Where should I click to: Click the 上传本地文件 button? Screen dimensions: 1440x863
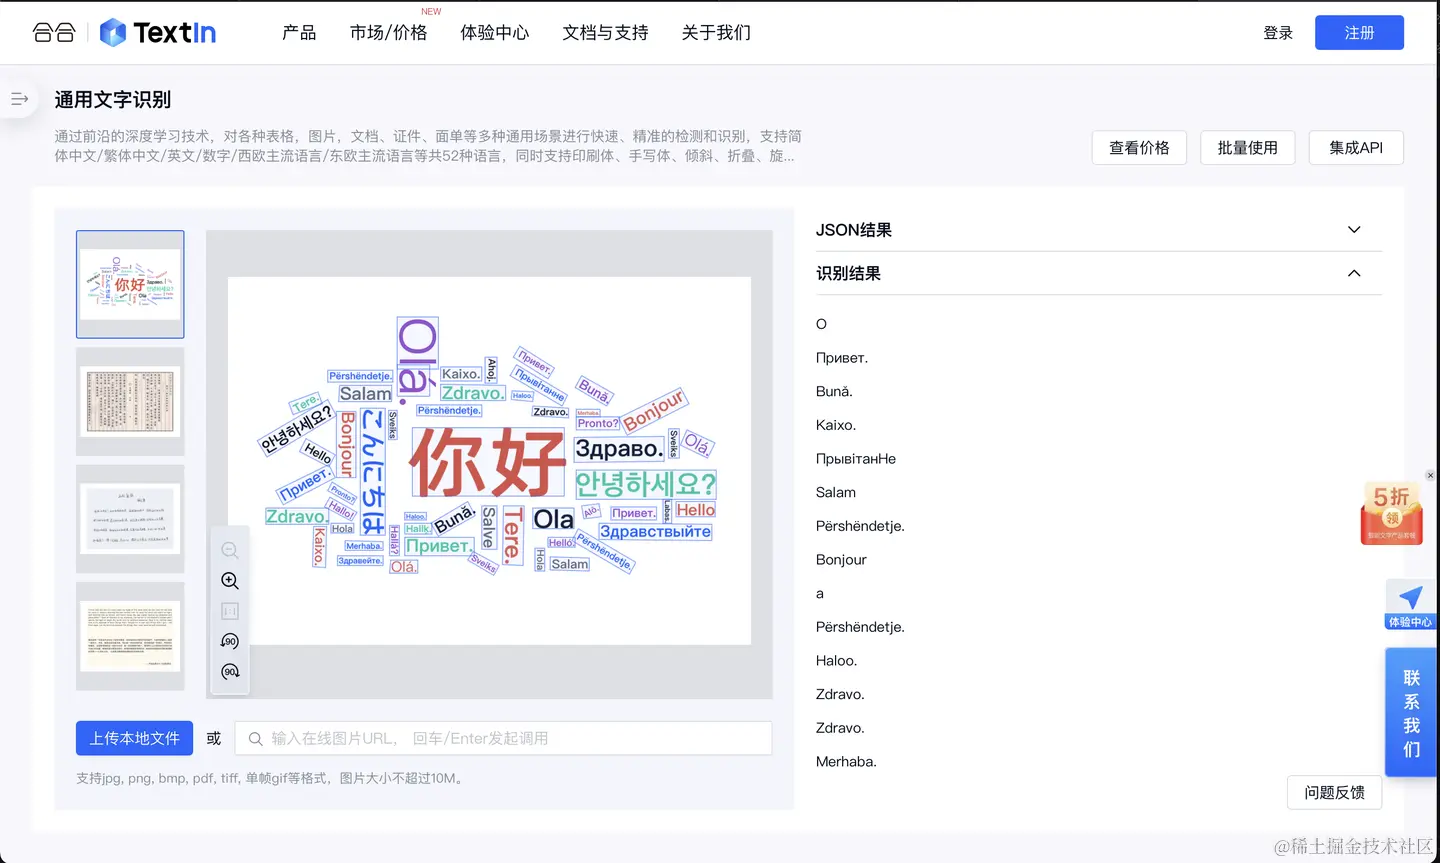[x=134, y=738]
